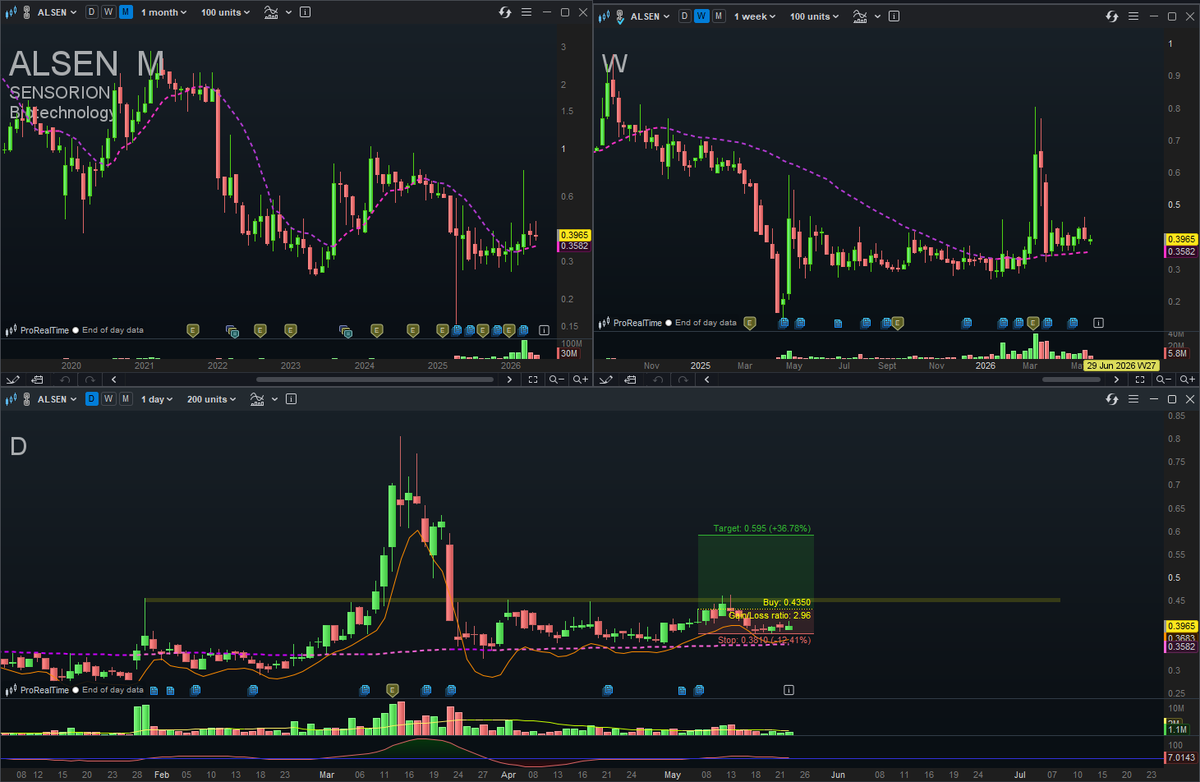This screenshot has width=1200, height=782.
Task: Open ALSEN ticker dropdown in daily chart
Action: coord(57,399)
